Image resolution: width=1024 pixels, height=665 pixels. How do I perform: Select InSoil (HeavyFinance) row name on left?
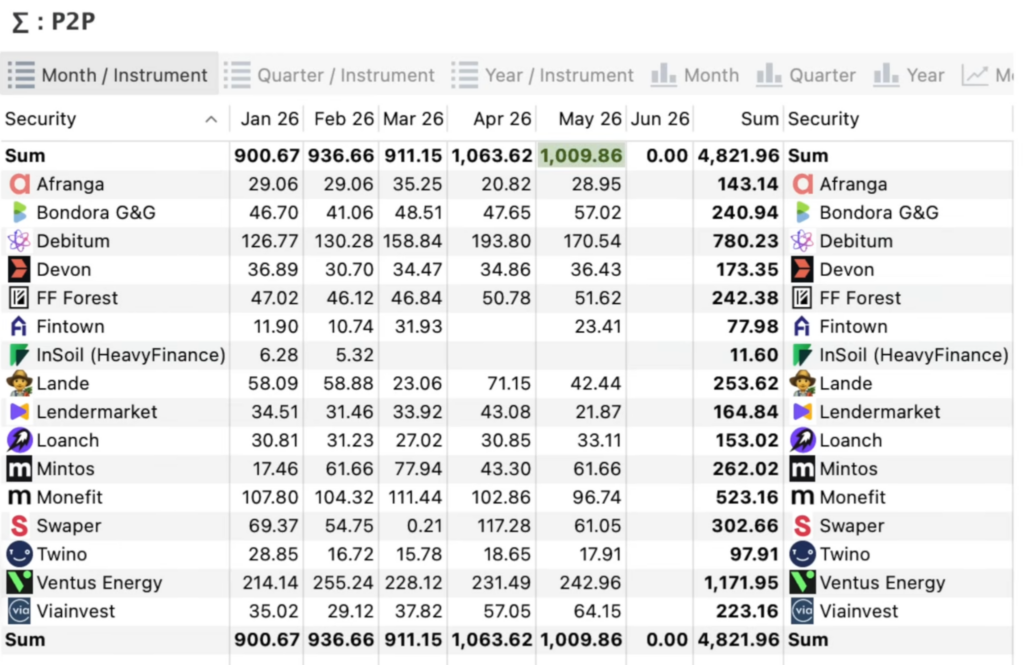pos(131,355)
